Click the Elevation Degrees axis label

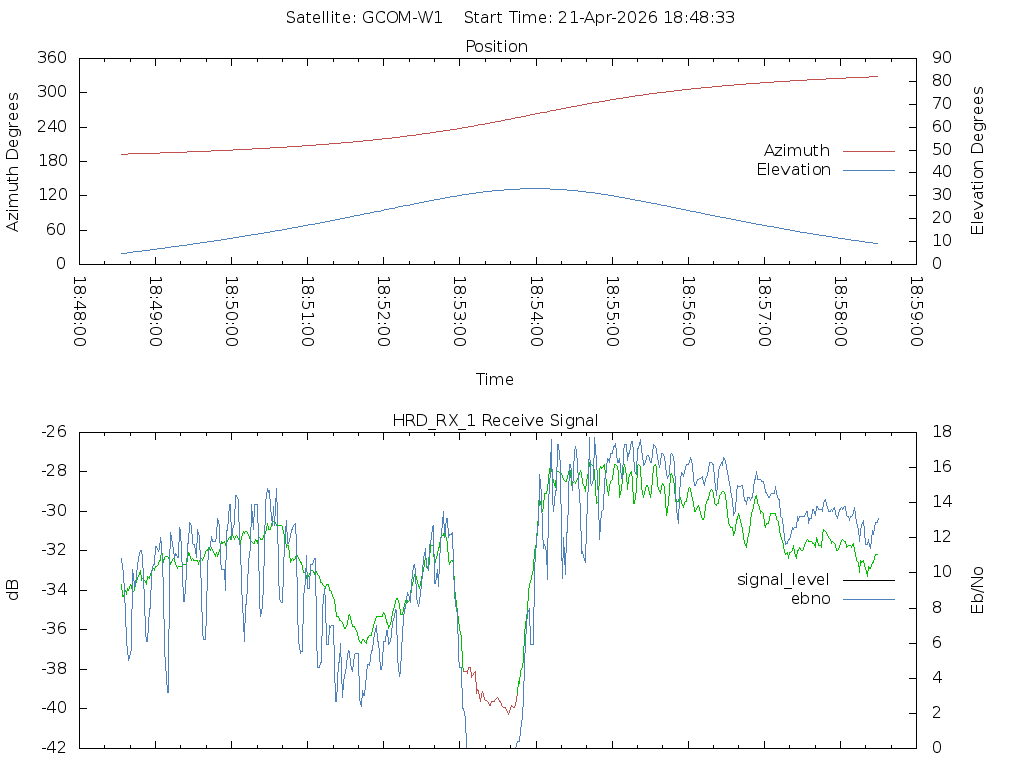[x=978, y=161]
